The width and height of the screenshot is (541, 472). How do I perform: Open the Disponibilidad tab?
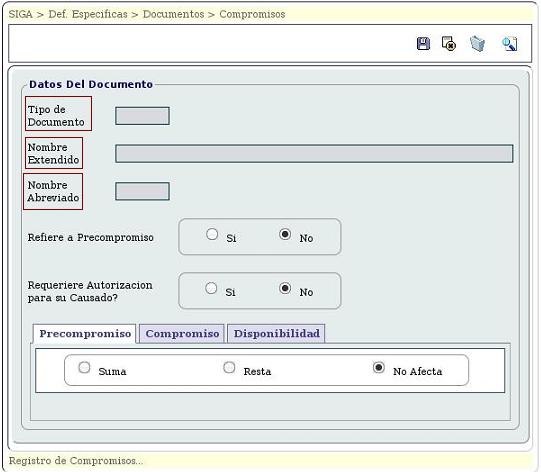[277, 334]
